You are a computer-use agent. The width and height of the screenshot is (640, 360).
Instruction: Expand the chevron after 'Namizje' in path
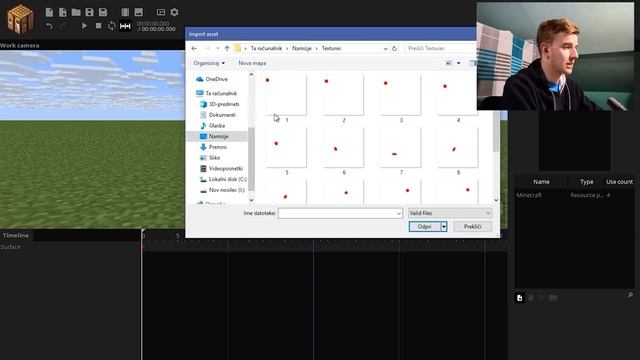click(x=316, y=48)
